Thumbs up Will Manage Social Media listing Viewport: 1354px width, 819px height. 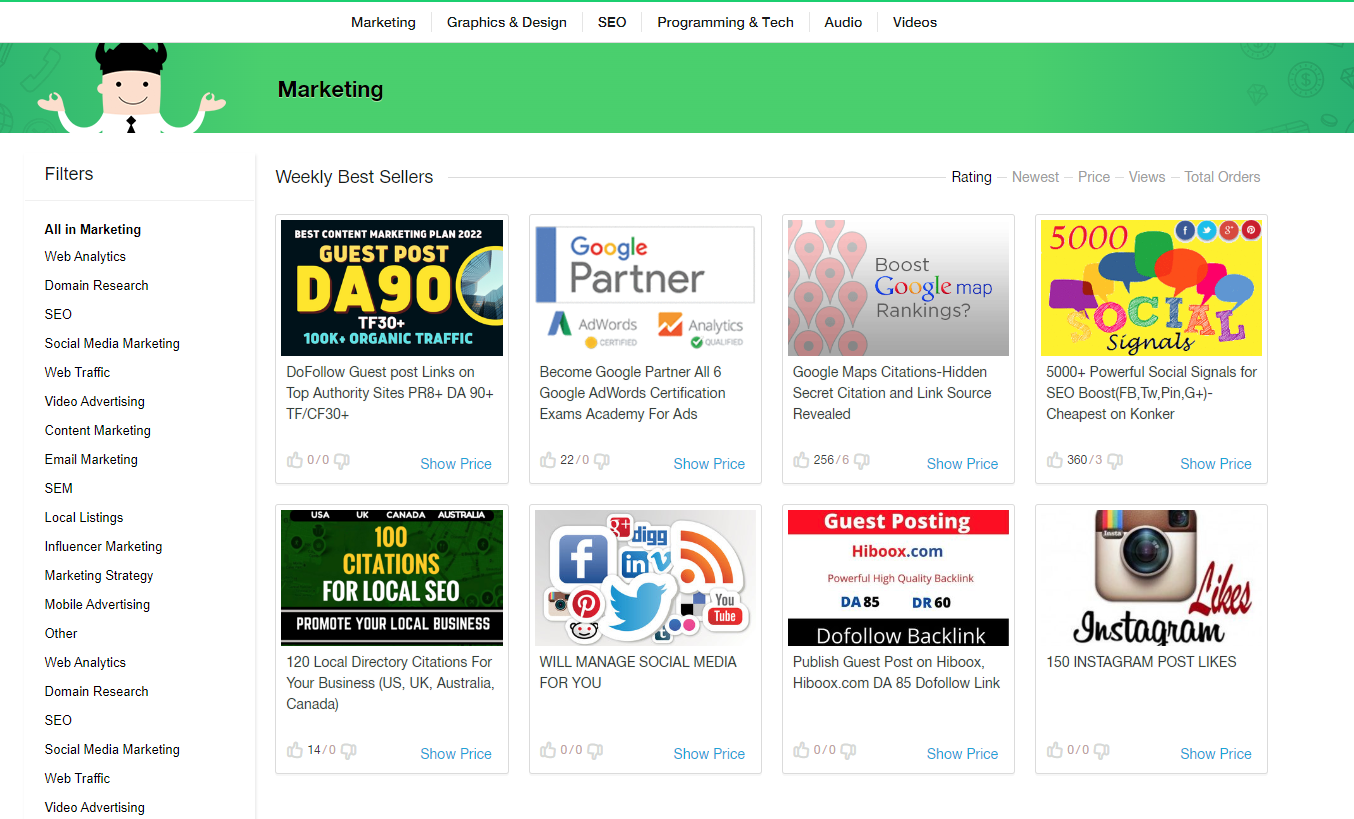(548, 751)
